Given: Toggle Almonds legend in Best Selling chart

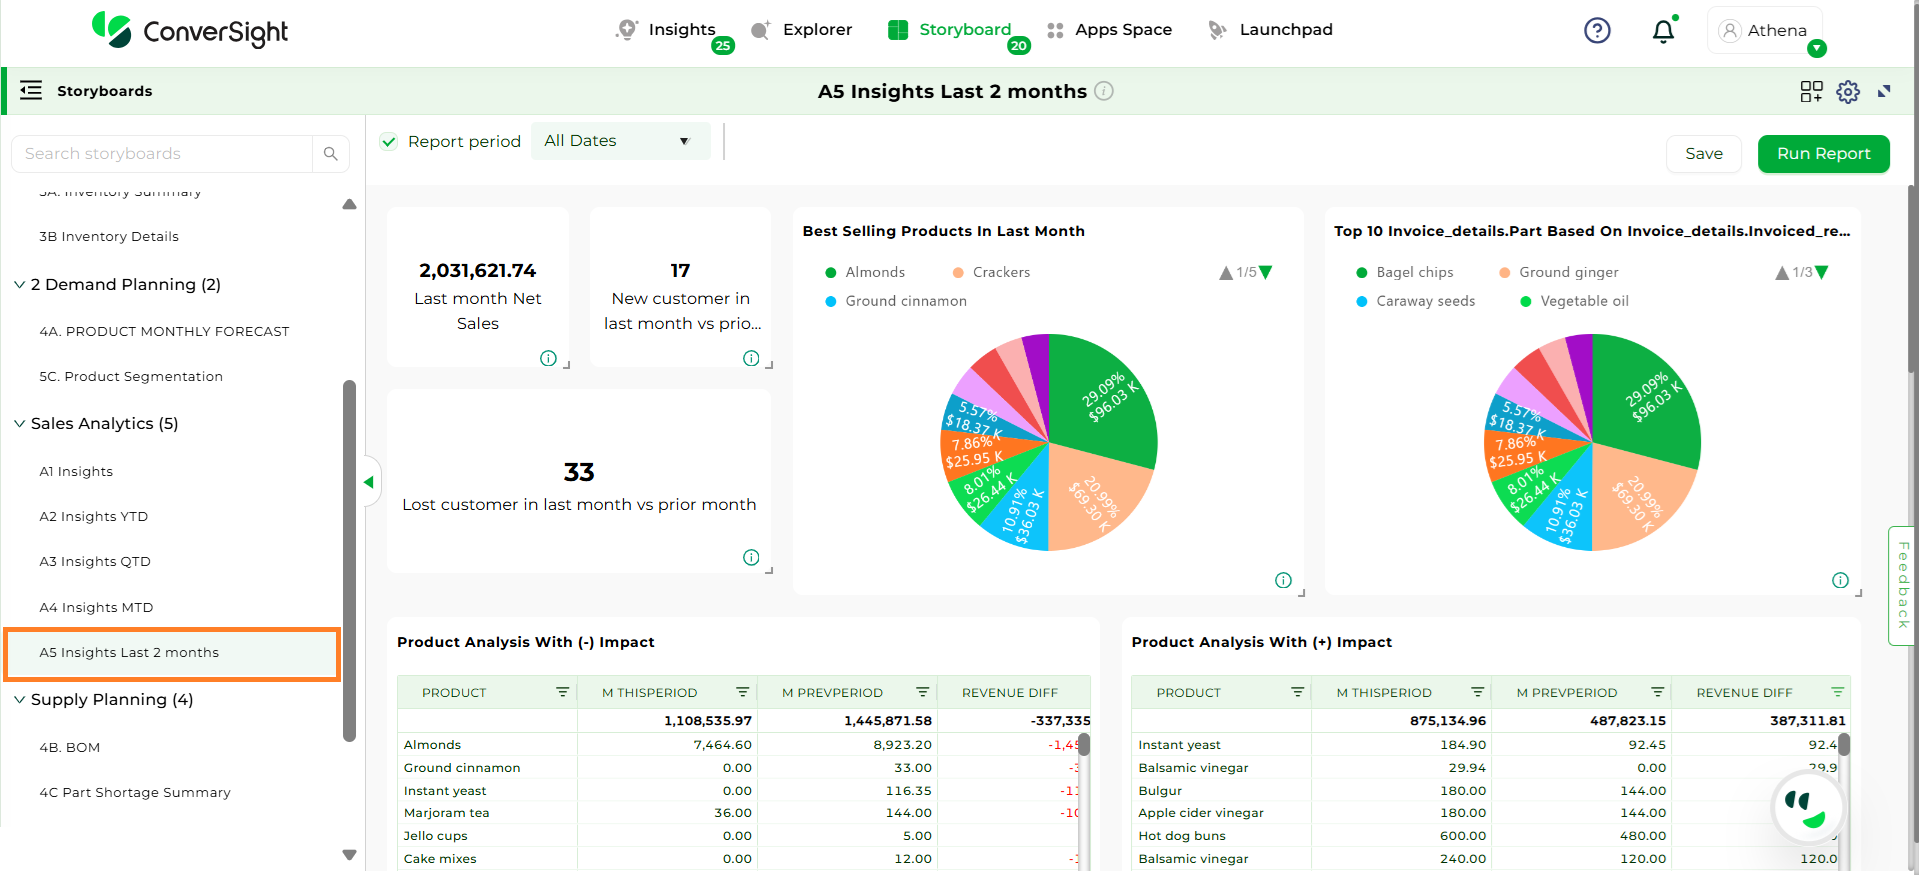Looking at the screenshot, I should pyautogui.click(x=865, y=272).
